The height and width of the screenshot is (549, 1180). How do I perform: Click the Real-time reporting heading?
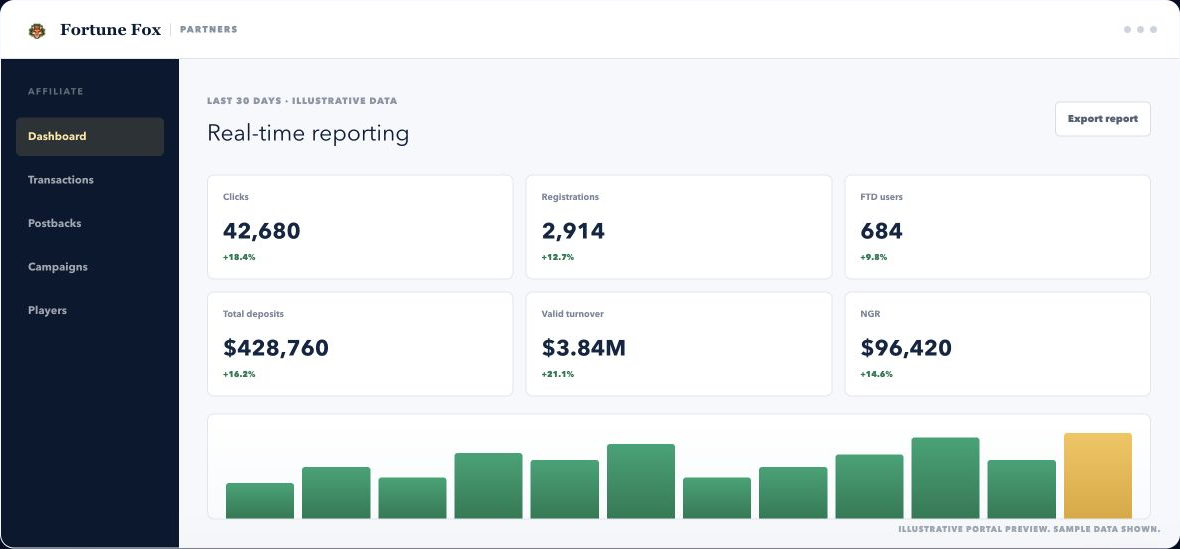308,133
